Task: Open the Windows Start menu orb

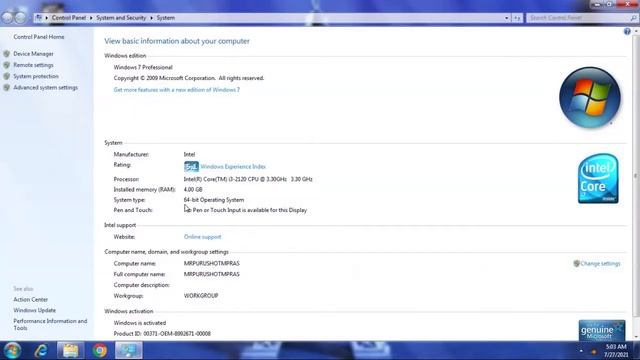Action: click(x=12, y=351)
